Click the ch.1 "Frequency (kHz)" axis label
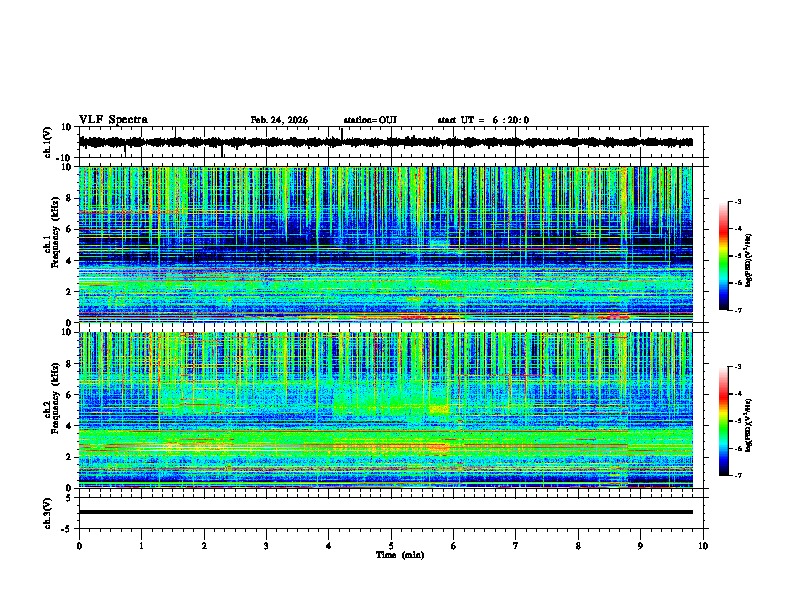The height and width of the screenshot is (612, 792). 55,233
